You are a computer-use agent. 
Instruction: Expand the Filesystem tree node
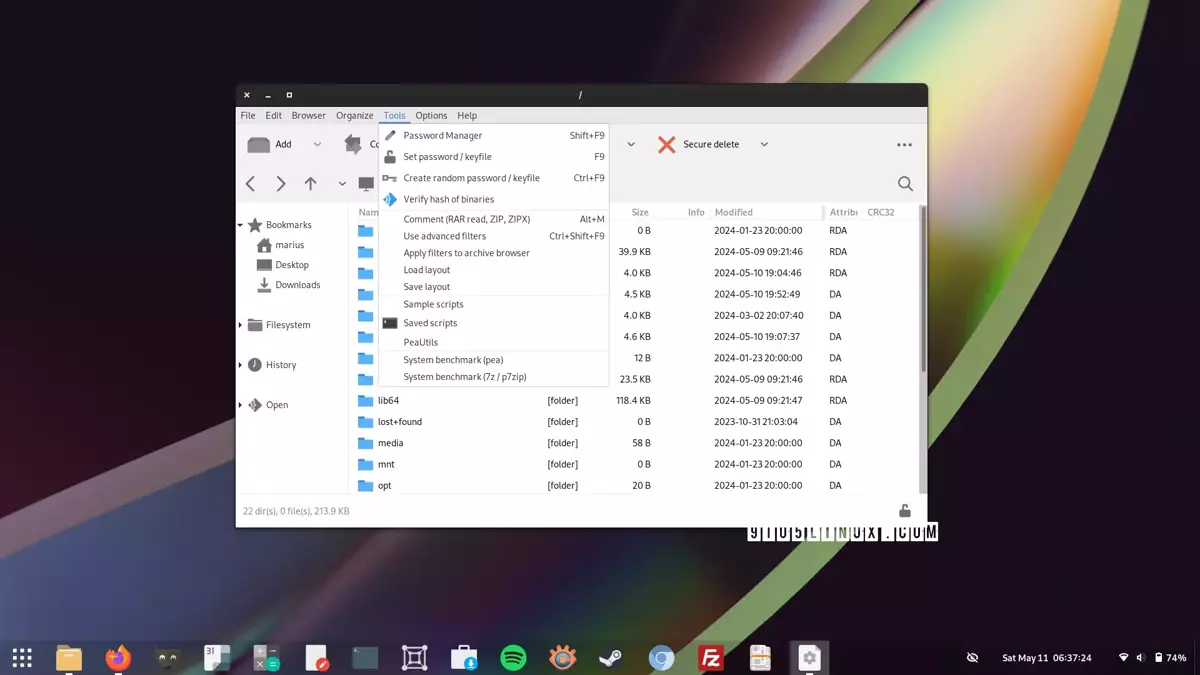pyautogui.click(x=240, y=325)
